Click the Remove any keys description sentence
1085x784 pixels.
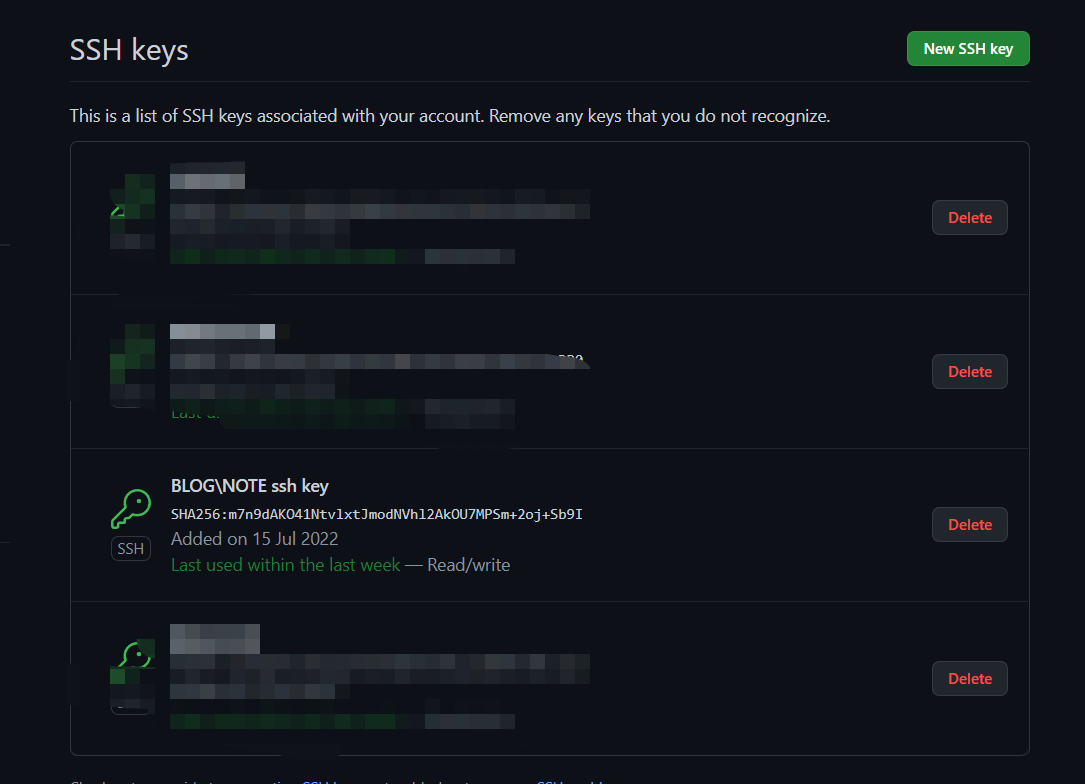point(659,116)
